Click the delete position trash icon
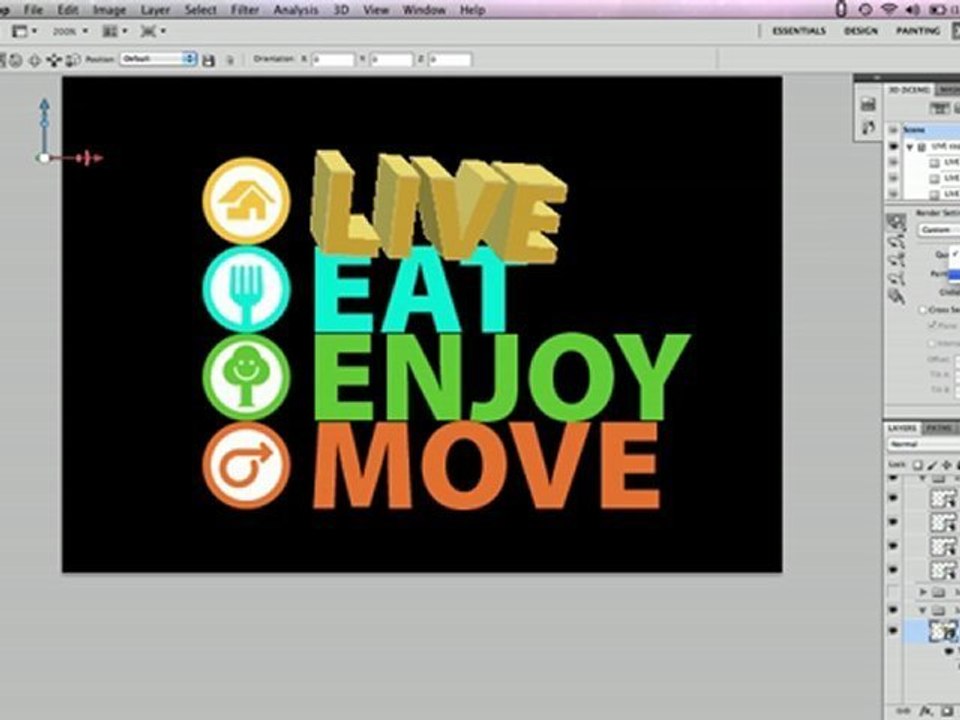The width and height of the screenshot is (960, 720). click(230, 60)
